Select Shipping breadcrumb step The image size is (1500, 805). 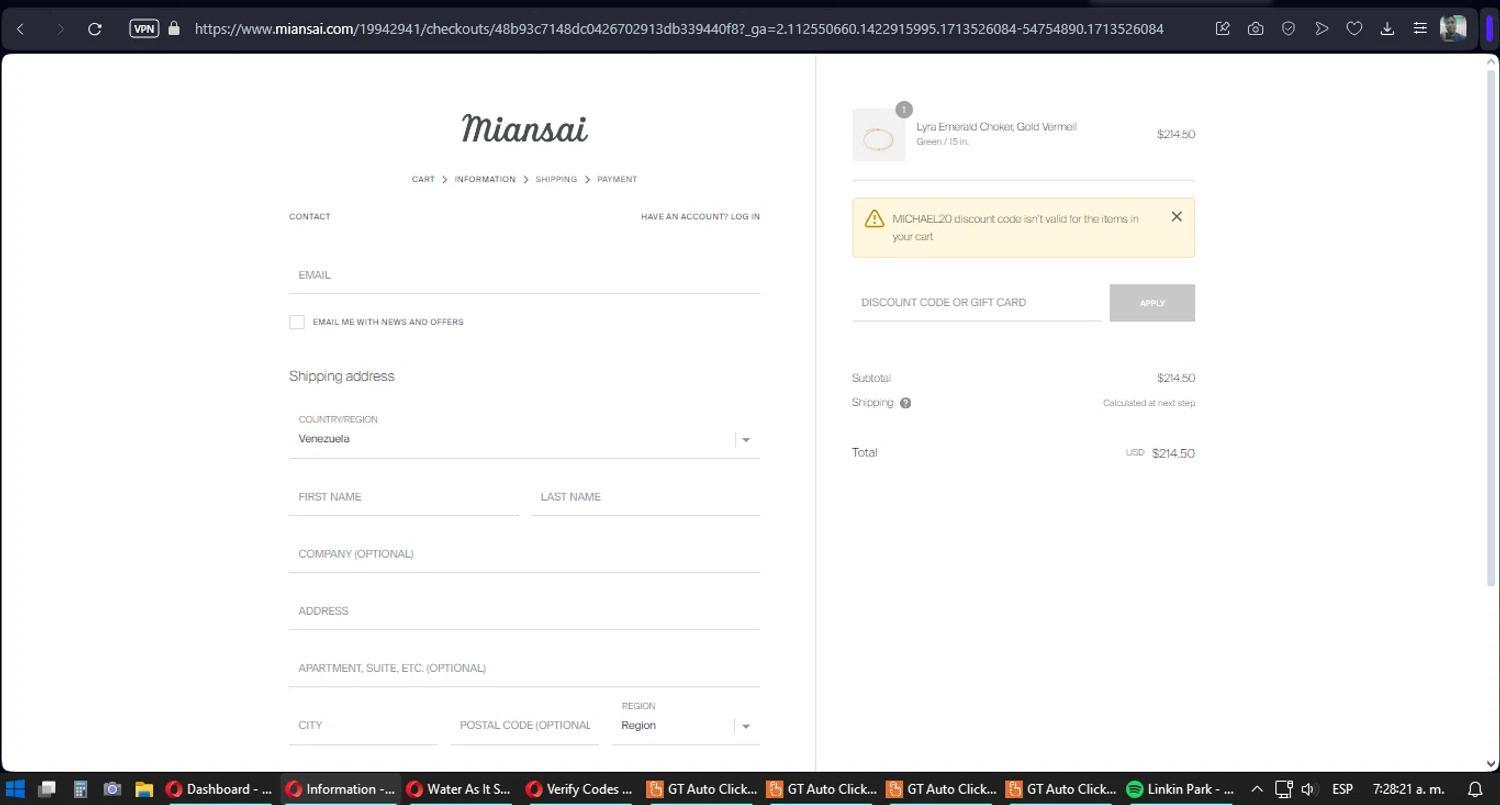coord(556,180)
